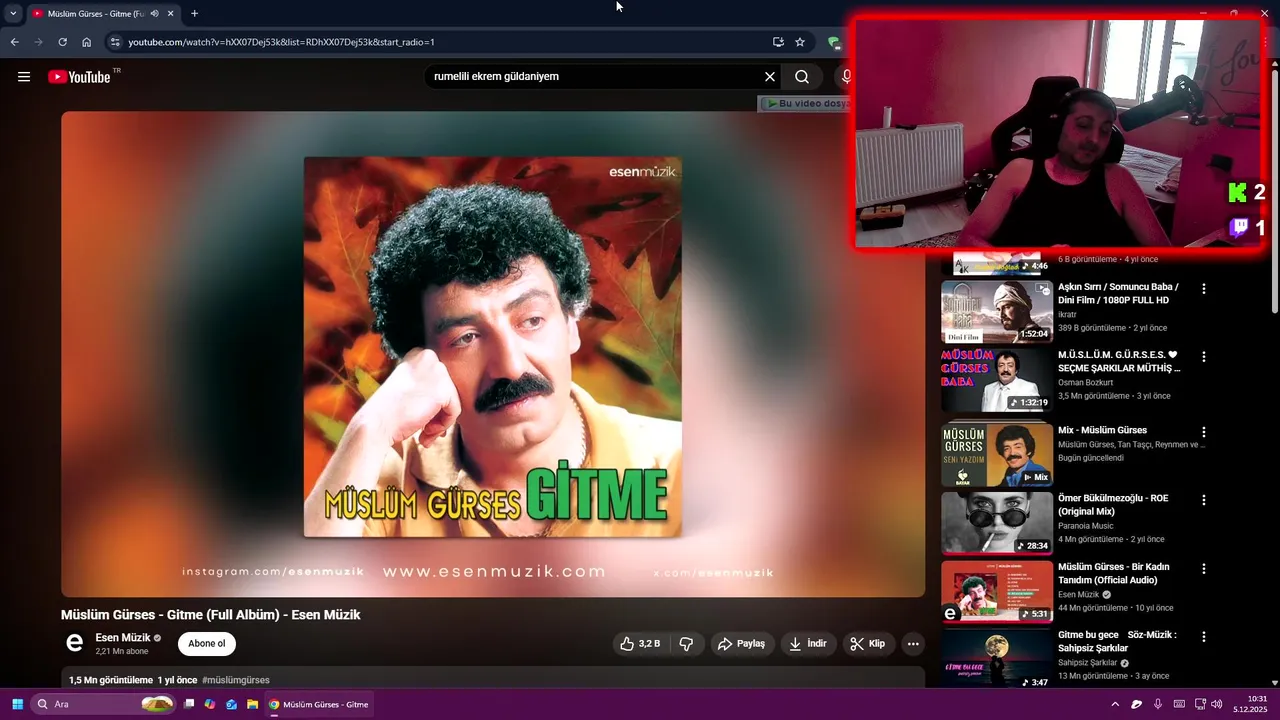Open File Explorer from taskbar
The width and height of the screenshot is (1280, 720).
252,704
